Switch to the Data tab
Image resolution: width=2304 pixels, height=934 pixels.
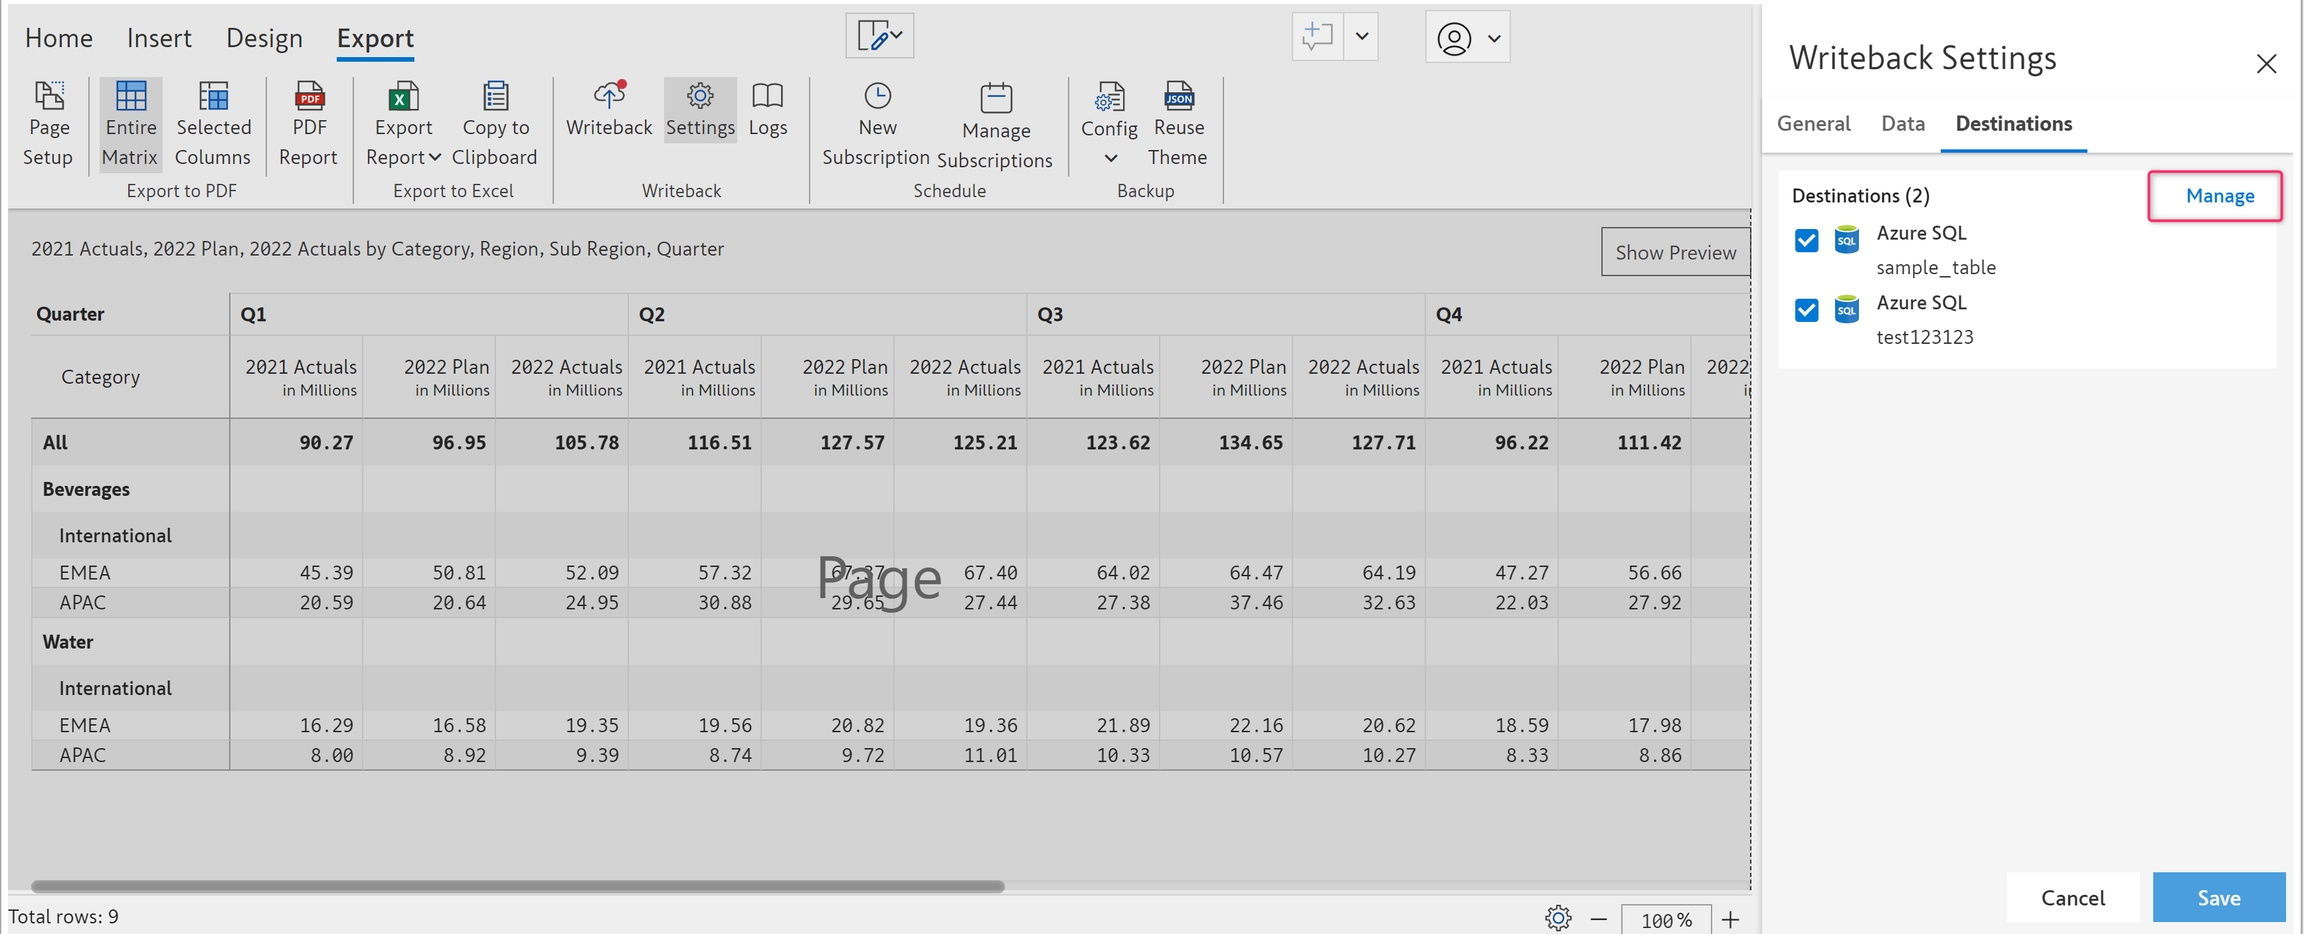click(1902, 124)
